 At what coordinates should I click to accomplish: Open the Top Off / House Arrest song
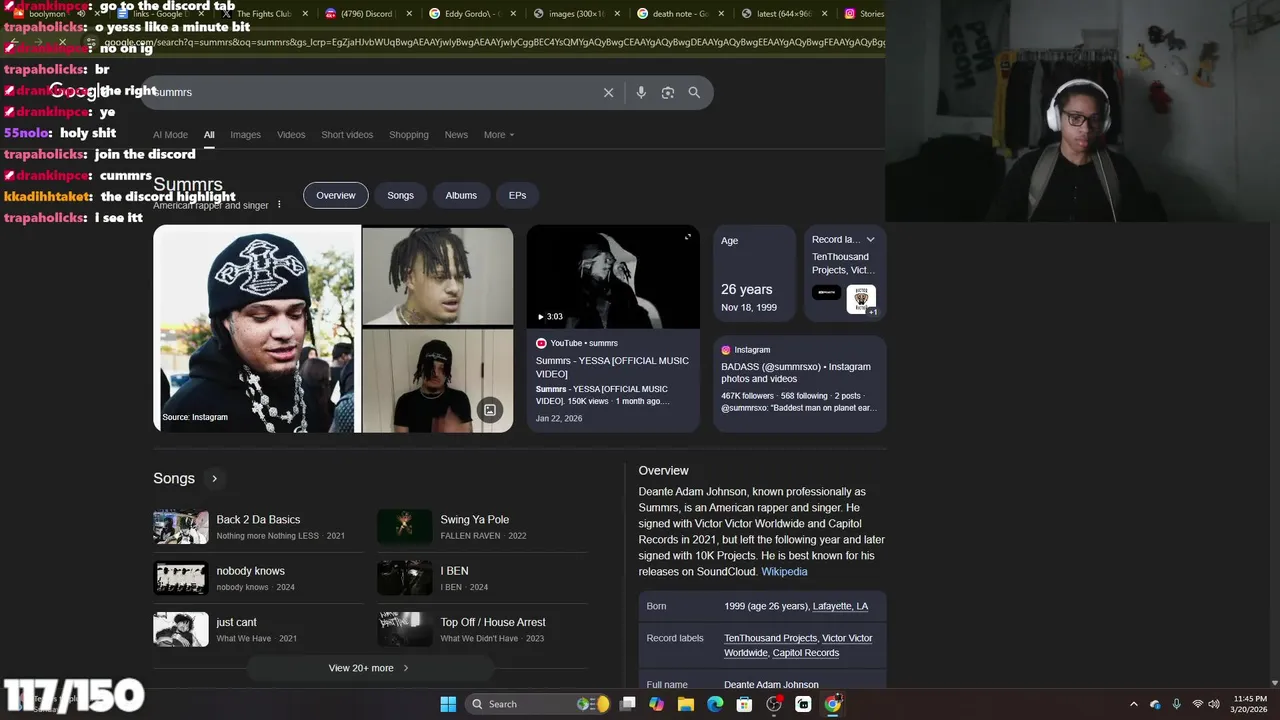(480, 629)
